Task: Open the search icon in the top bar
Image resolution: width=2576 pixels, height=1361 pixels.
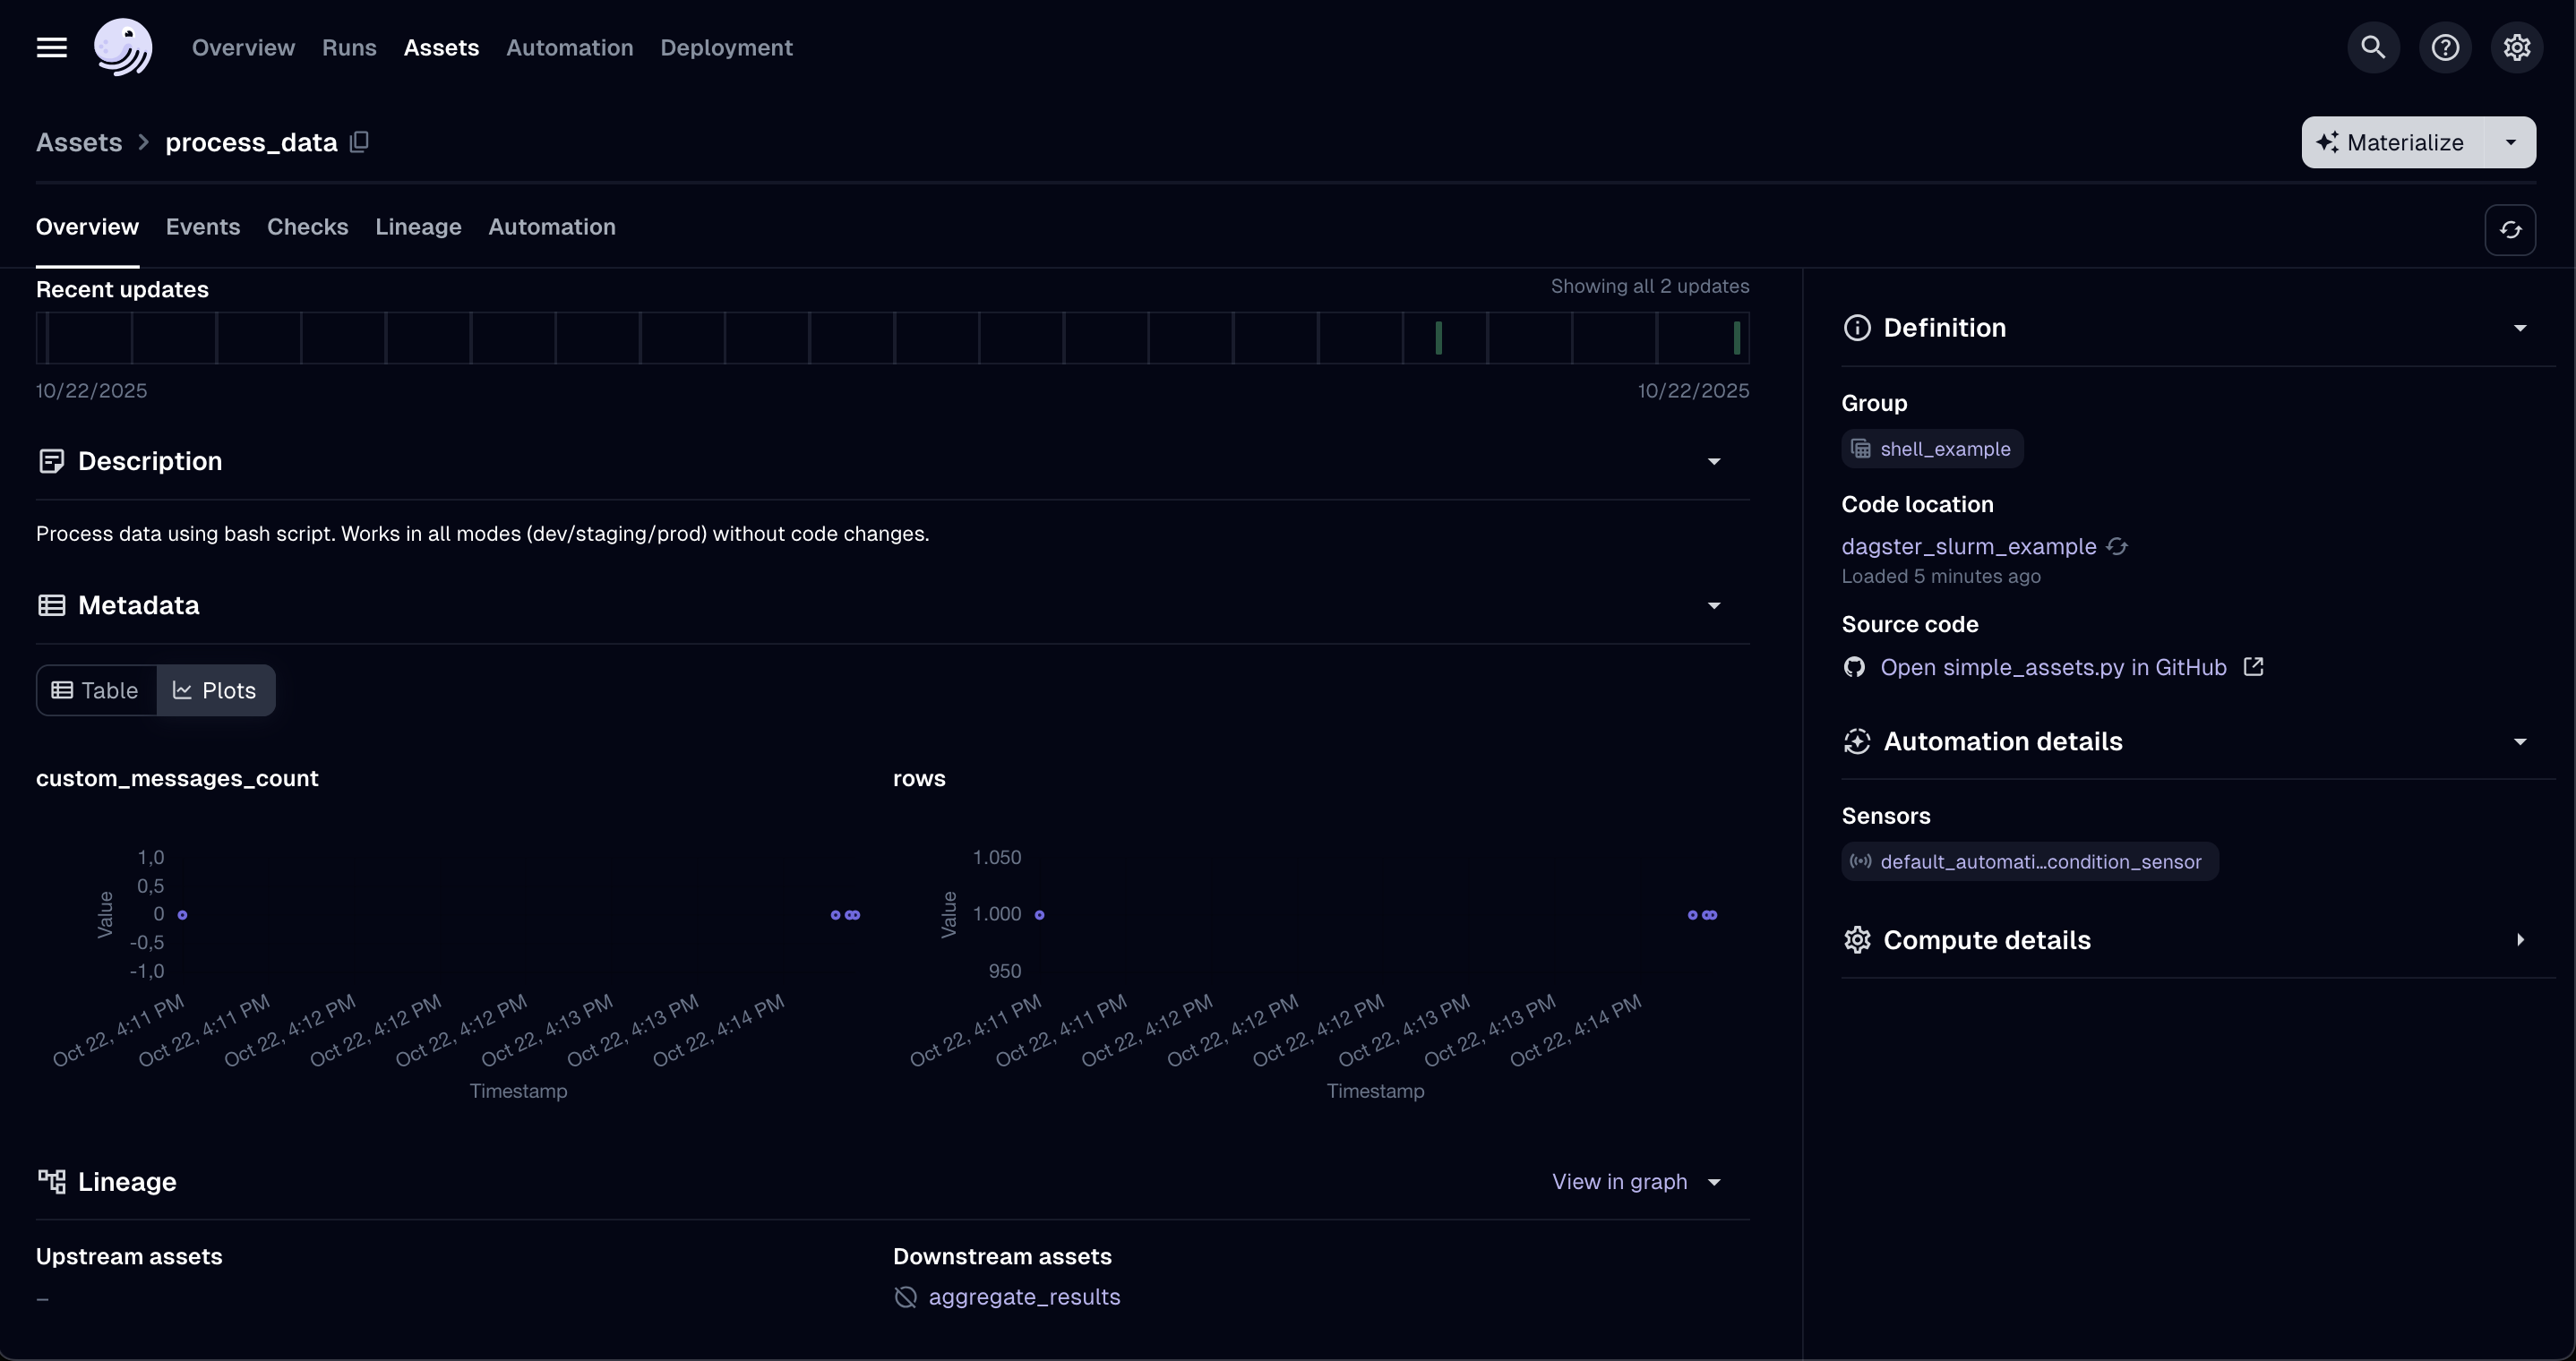Action: pyautogui.click(x=2372, y=47)
